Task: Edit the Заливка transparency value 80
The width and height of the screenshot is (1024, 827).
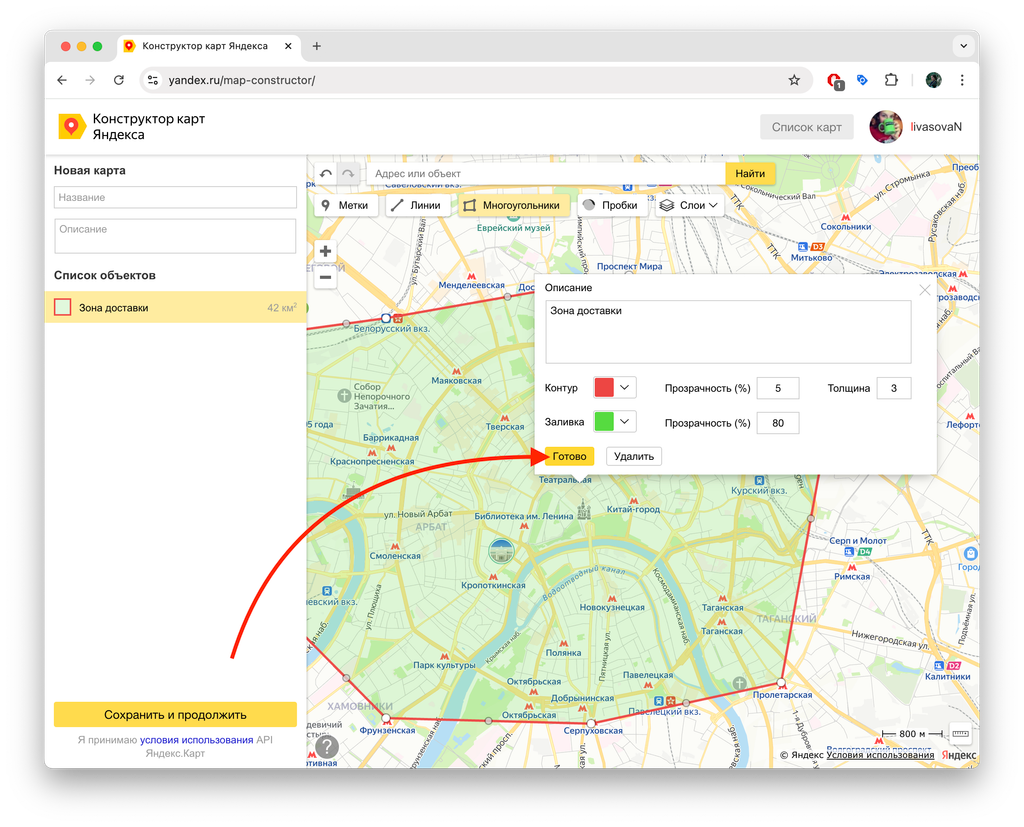Action: pyautogui.click(x=778, y=423)
